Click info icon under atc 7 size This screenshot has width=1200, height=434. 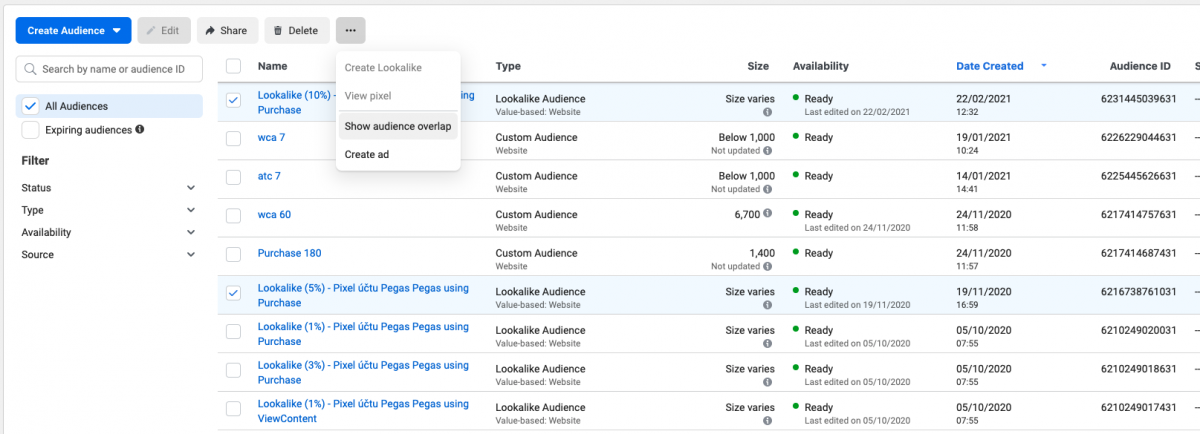767,189
